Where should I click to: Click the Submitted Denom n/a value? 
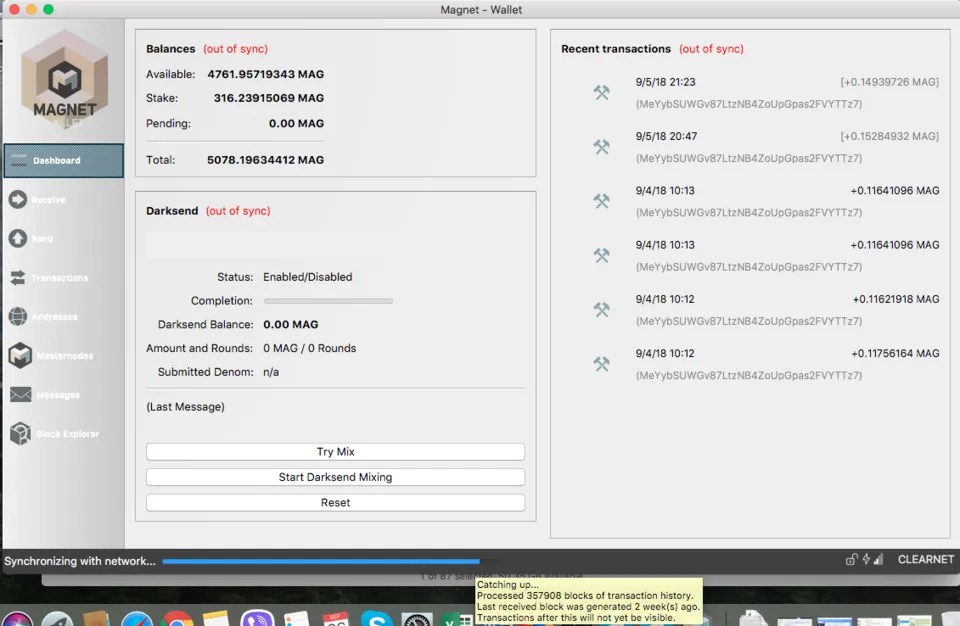(x=271, y=372)
